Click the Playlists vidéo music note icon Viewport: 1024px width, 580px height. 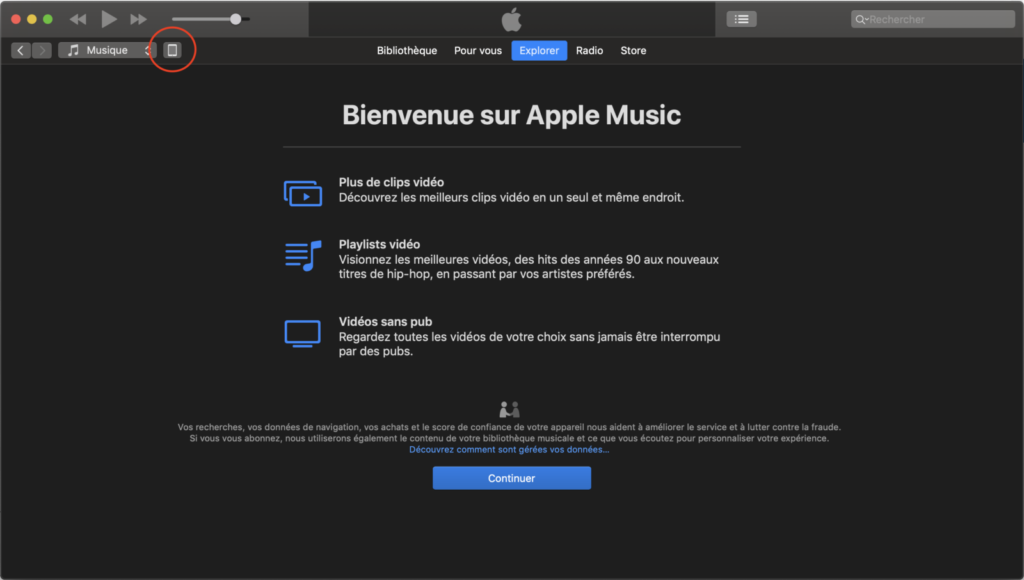[303, 256]
